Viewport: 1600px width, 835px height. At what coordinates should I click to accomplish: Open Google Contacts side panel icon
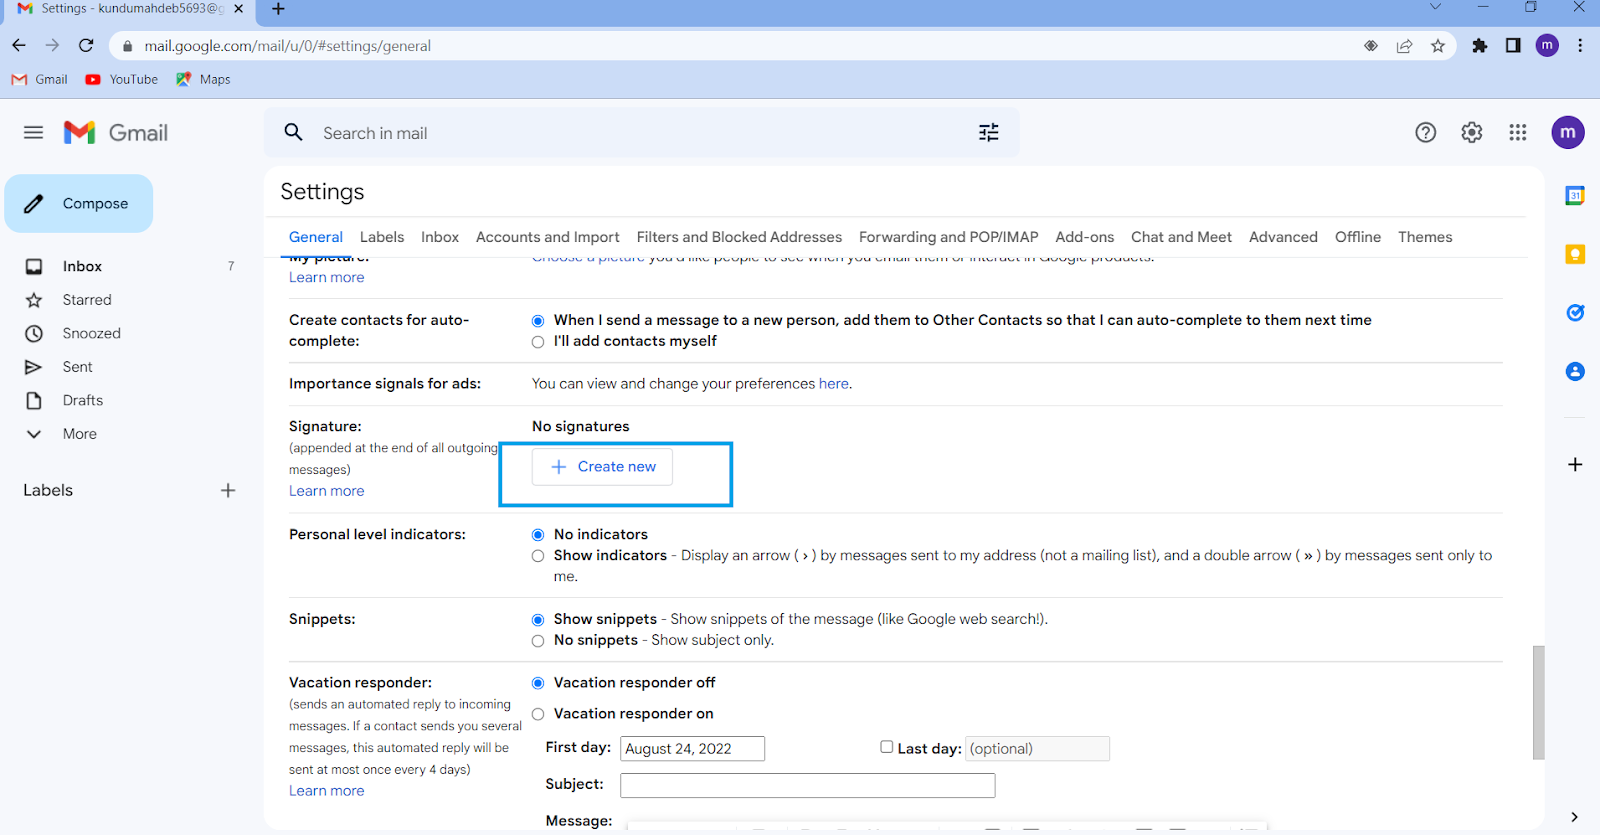click(1575, 372)
